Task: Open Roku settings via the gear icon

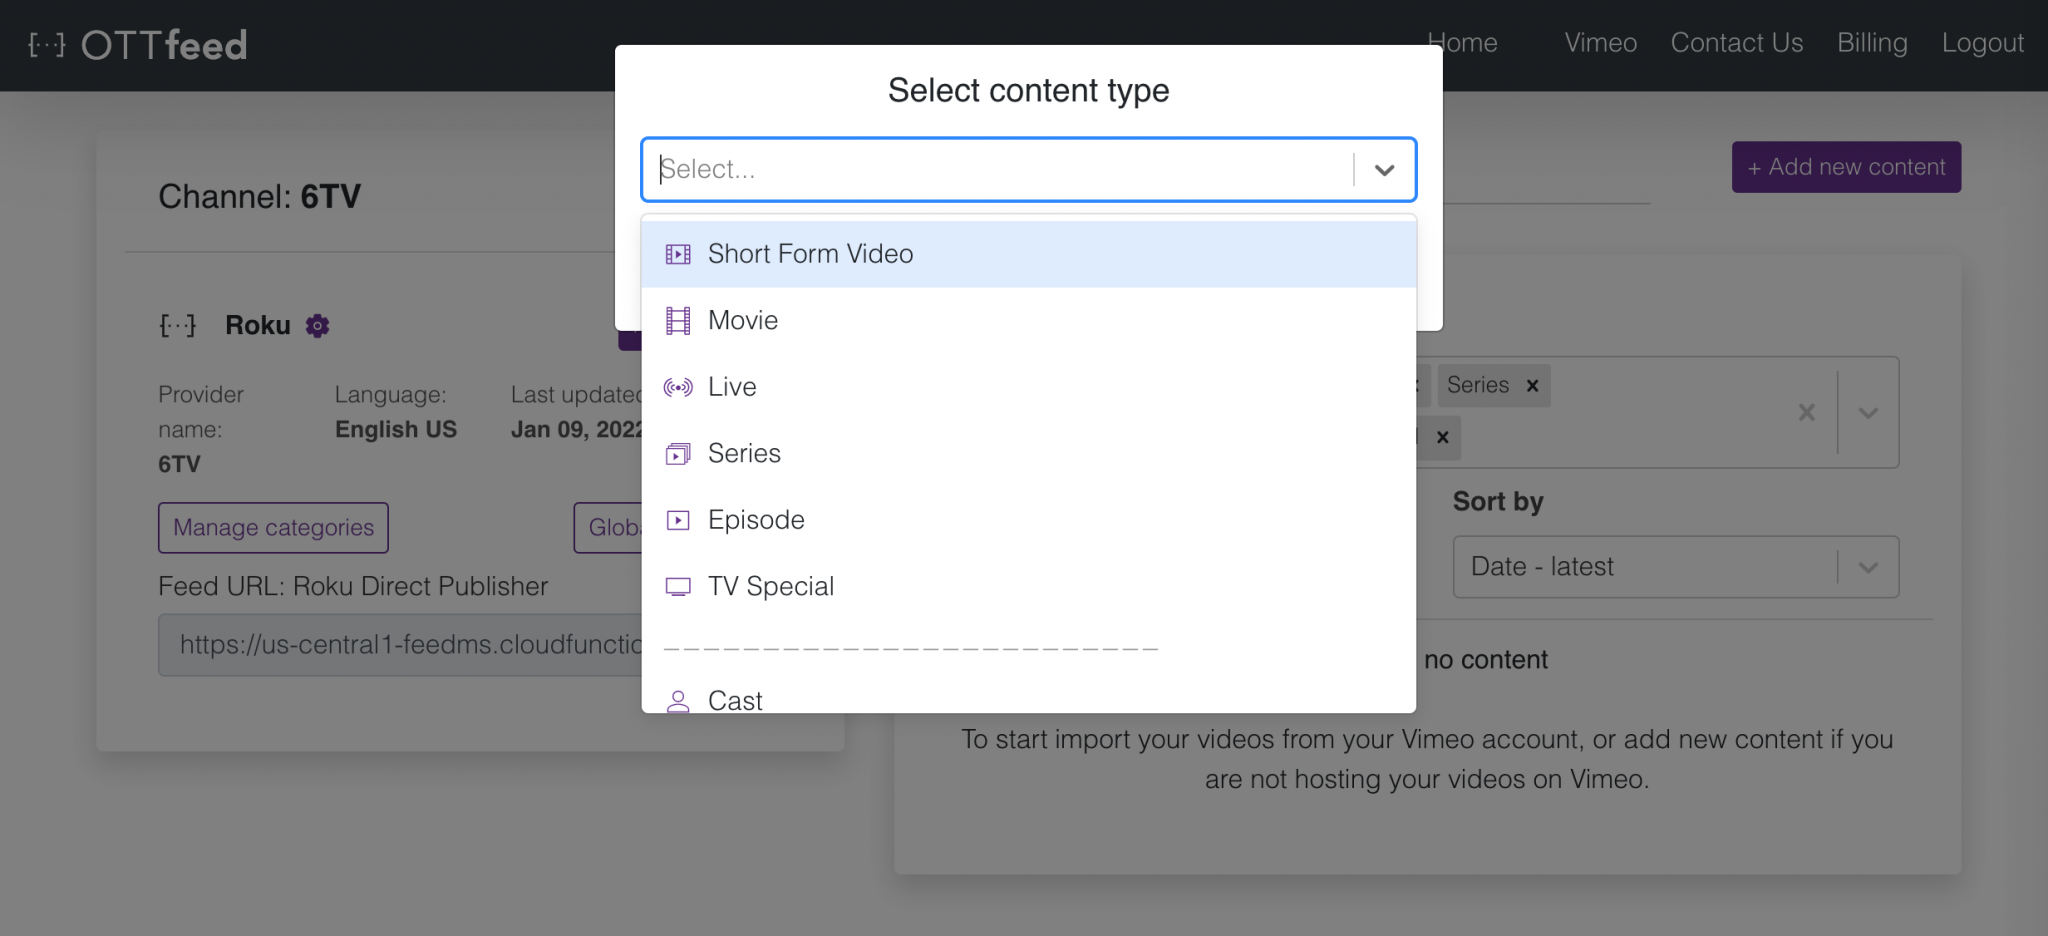Action: point(316,325)
